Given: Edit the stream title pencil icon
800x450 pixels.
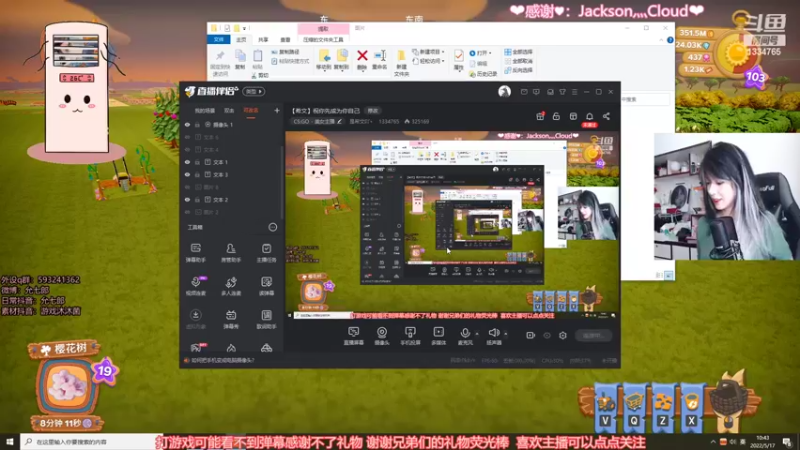Looking at the screenshot, I should (x=339, y=121).
